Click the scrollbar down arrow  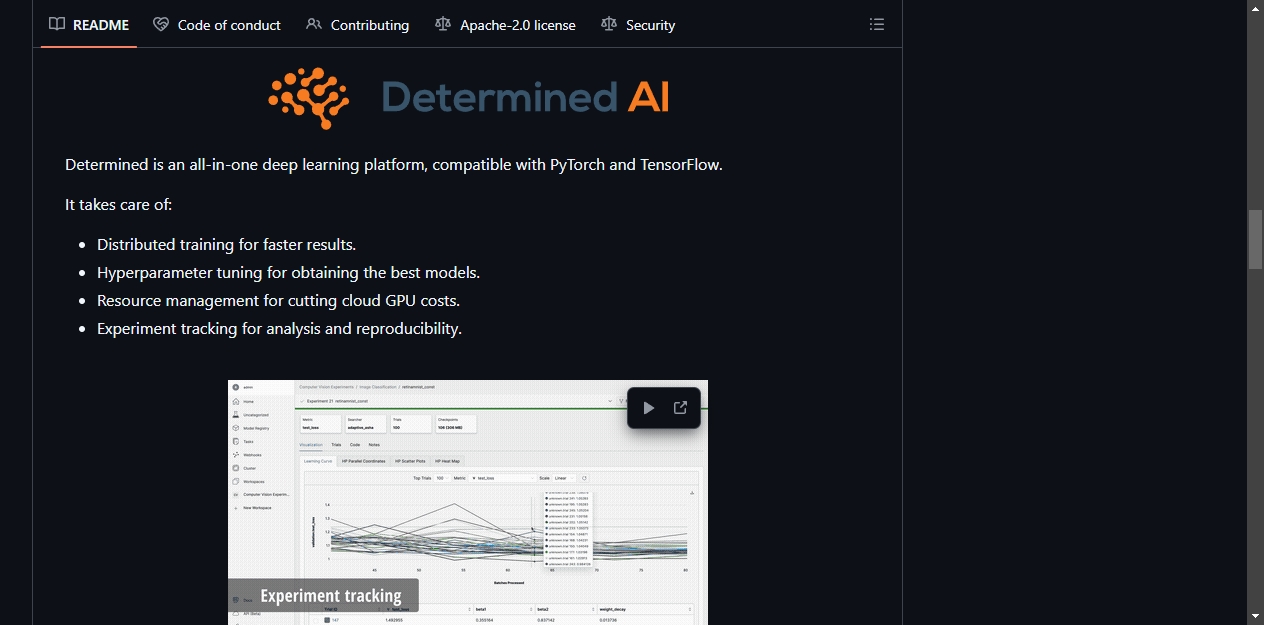pos(1255,616)
